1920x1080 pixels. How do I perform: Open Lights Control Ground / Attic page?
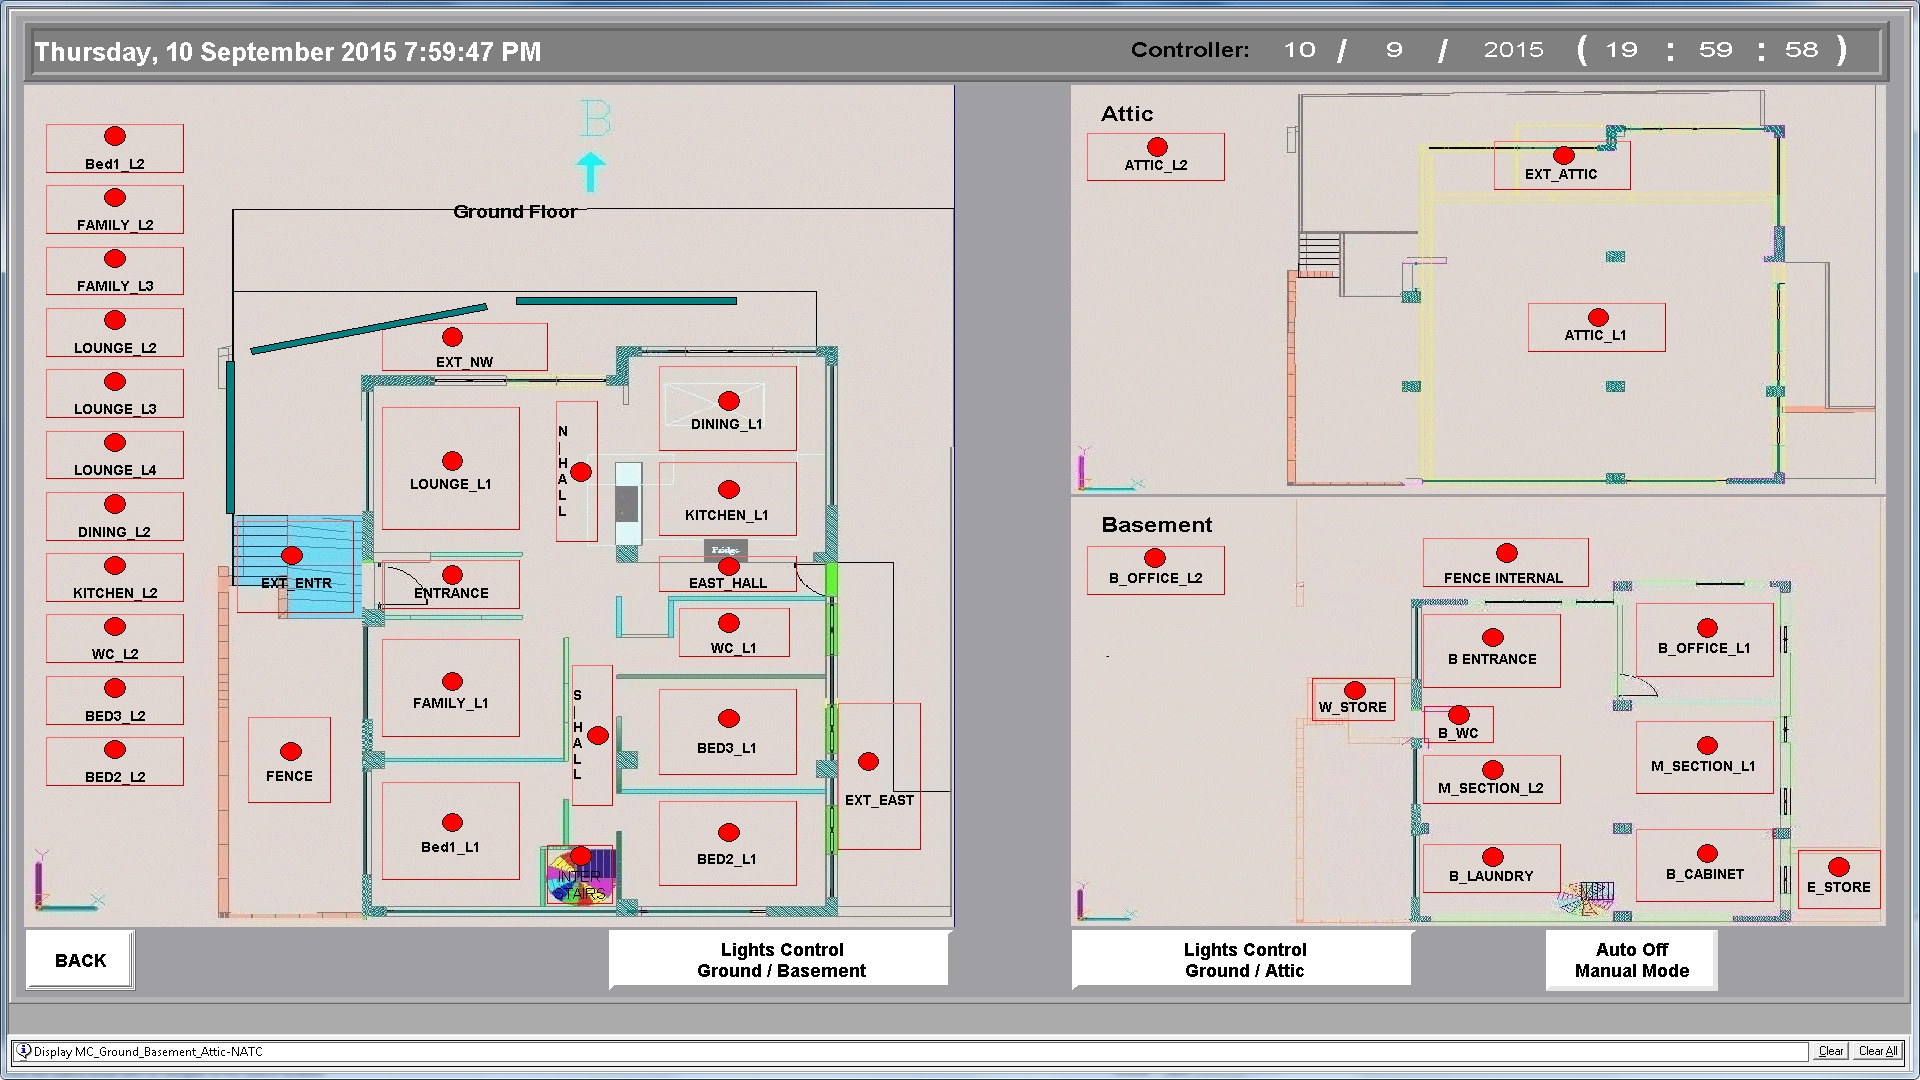pos(1243,960)
